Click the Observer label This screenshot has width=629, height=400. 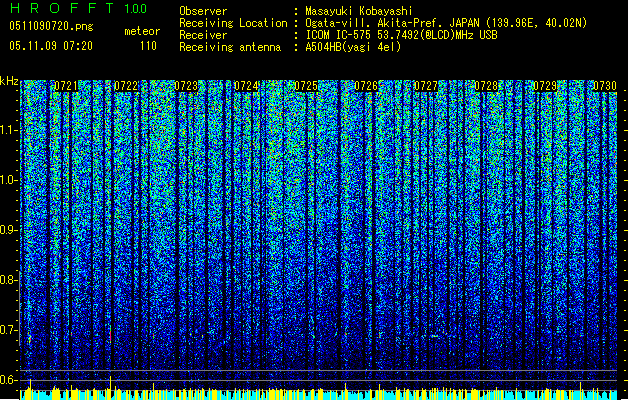pos(203,11)
